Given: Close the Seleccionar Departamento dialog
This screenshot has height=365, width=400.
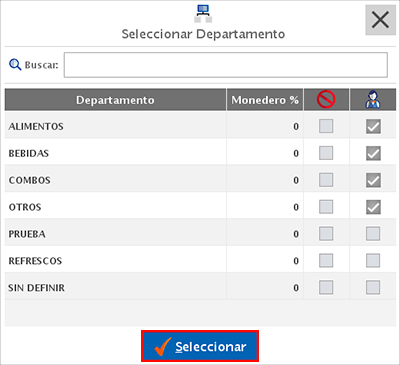Looking at the screenshot, I should tap(380, 20).
